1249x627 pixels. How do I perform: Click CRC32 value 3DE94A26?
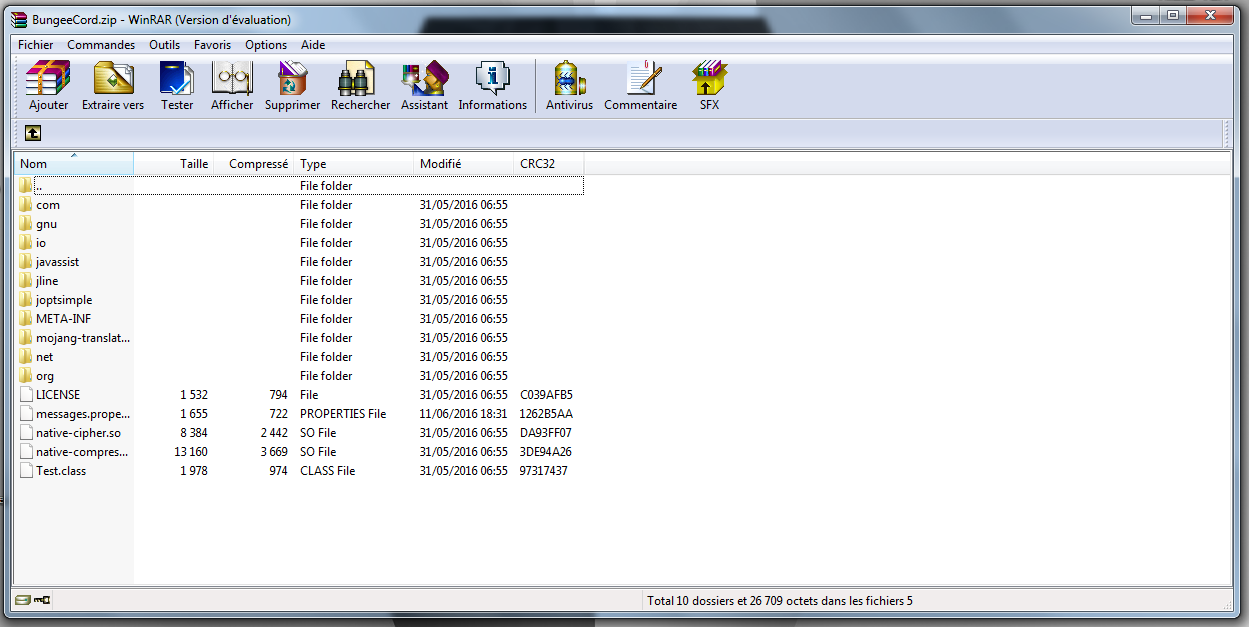coord(546,451)
